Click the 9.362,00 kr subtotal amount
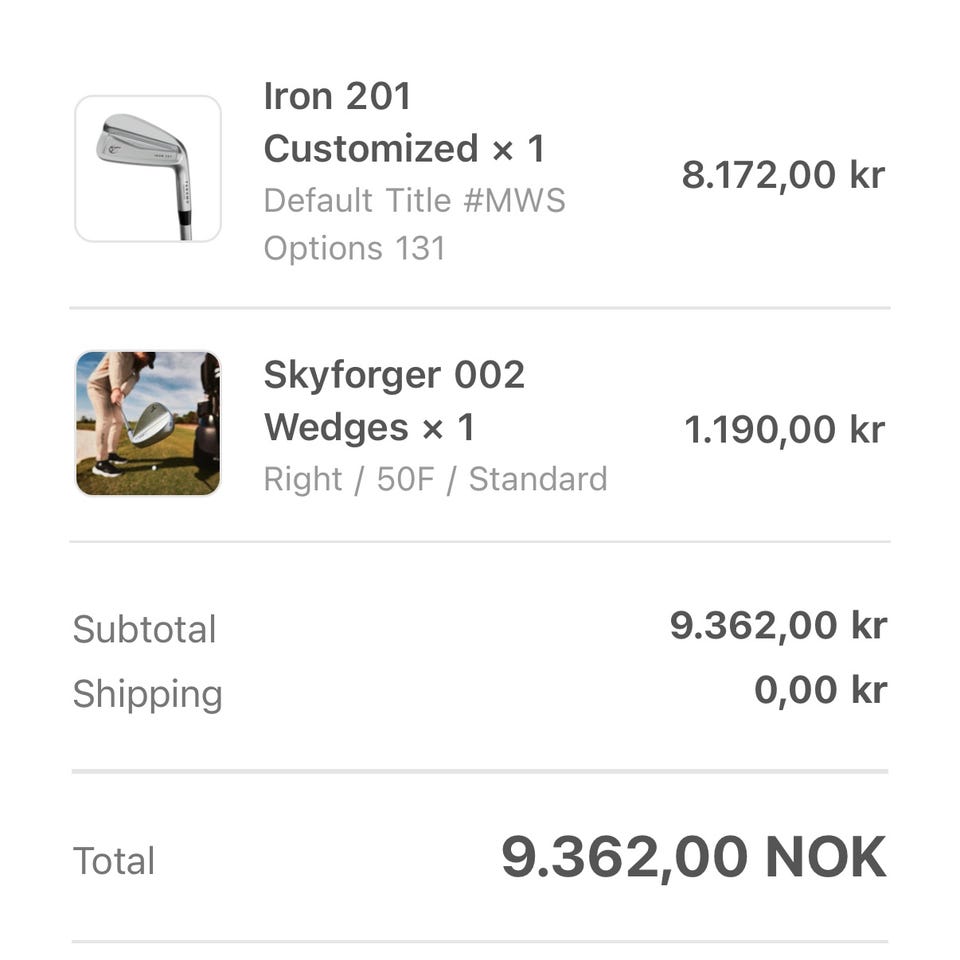960x960 pixels. [x=778, y=626]
